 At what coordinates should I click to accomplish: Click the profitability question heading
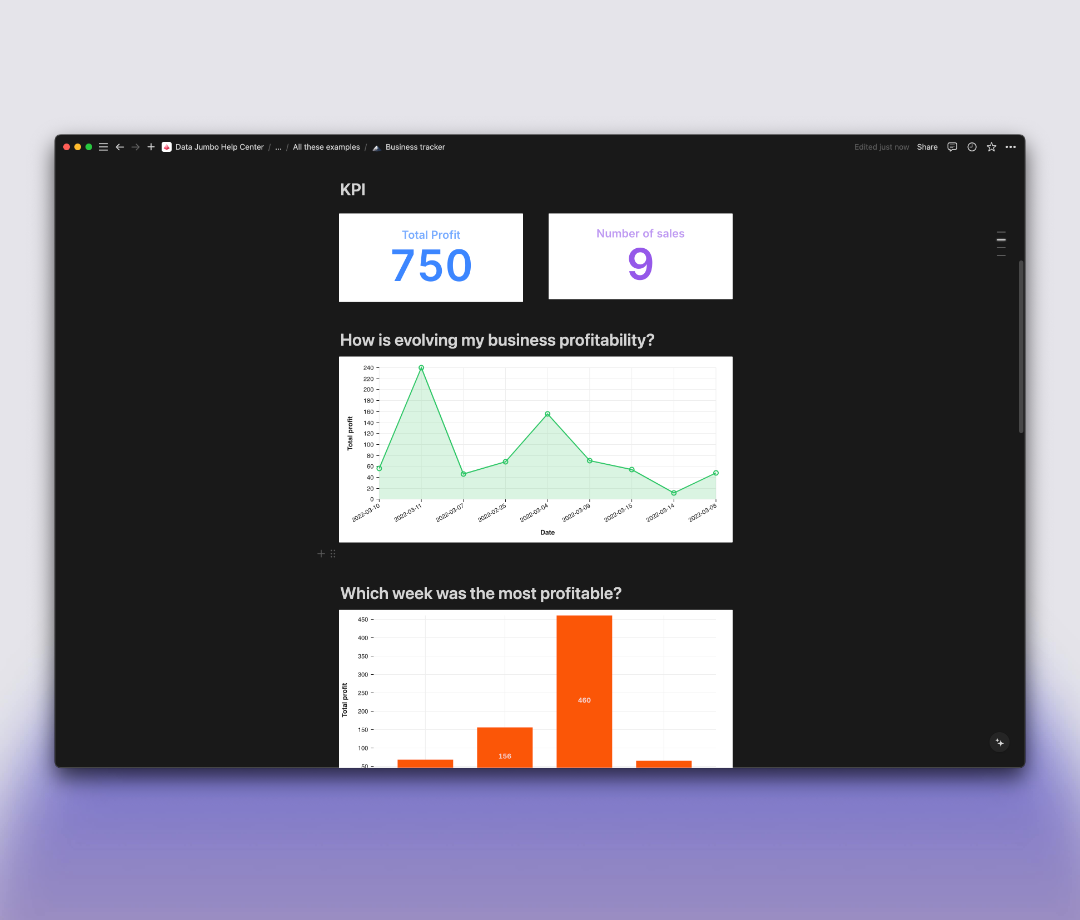(497, 340)
